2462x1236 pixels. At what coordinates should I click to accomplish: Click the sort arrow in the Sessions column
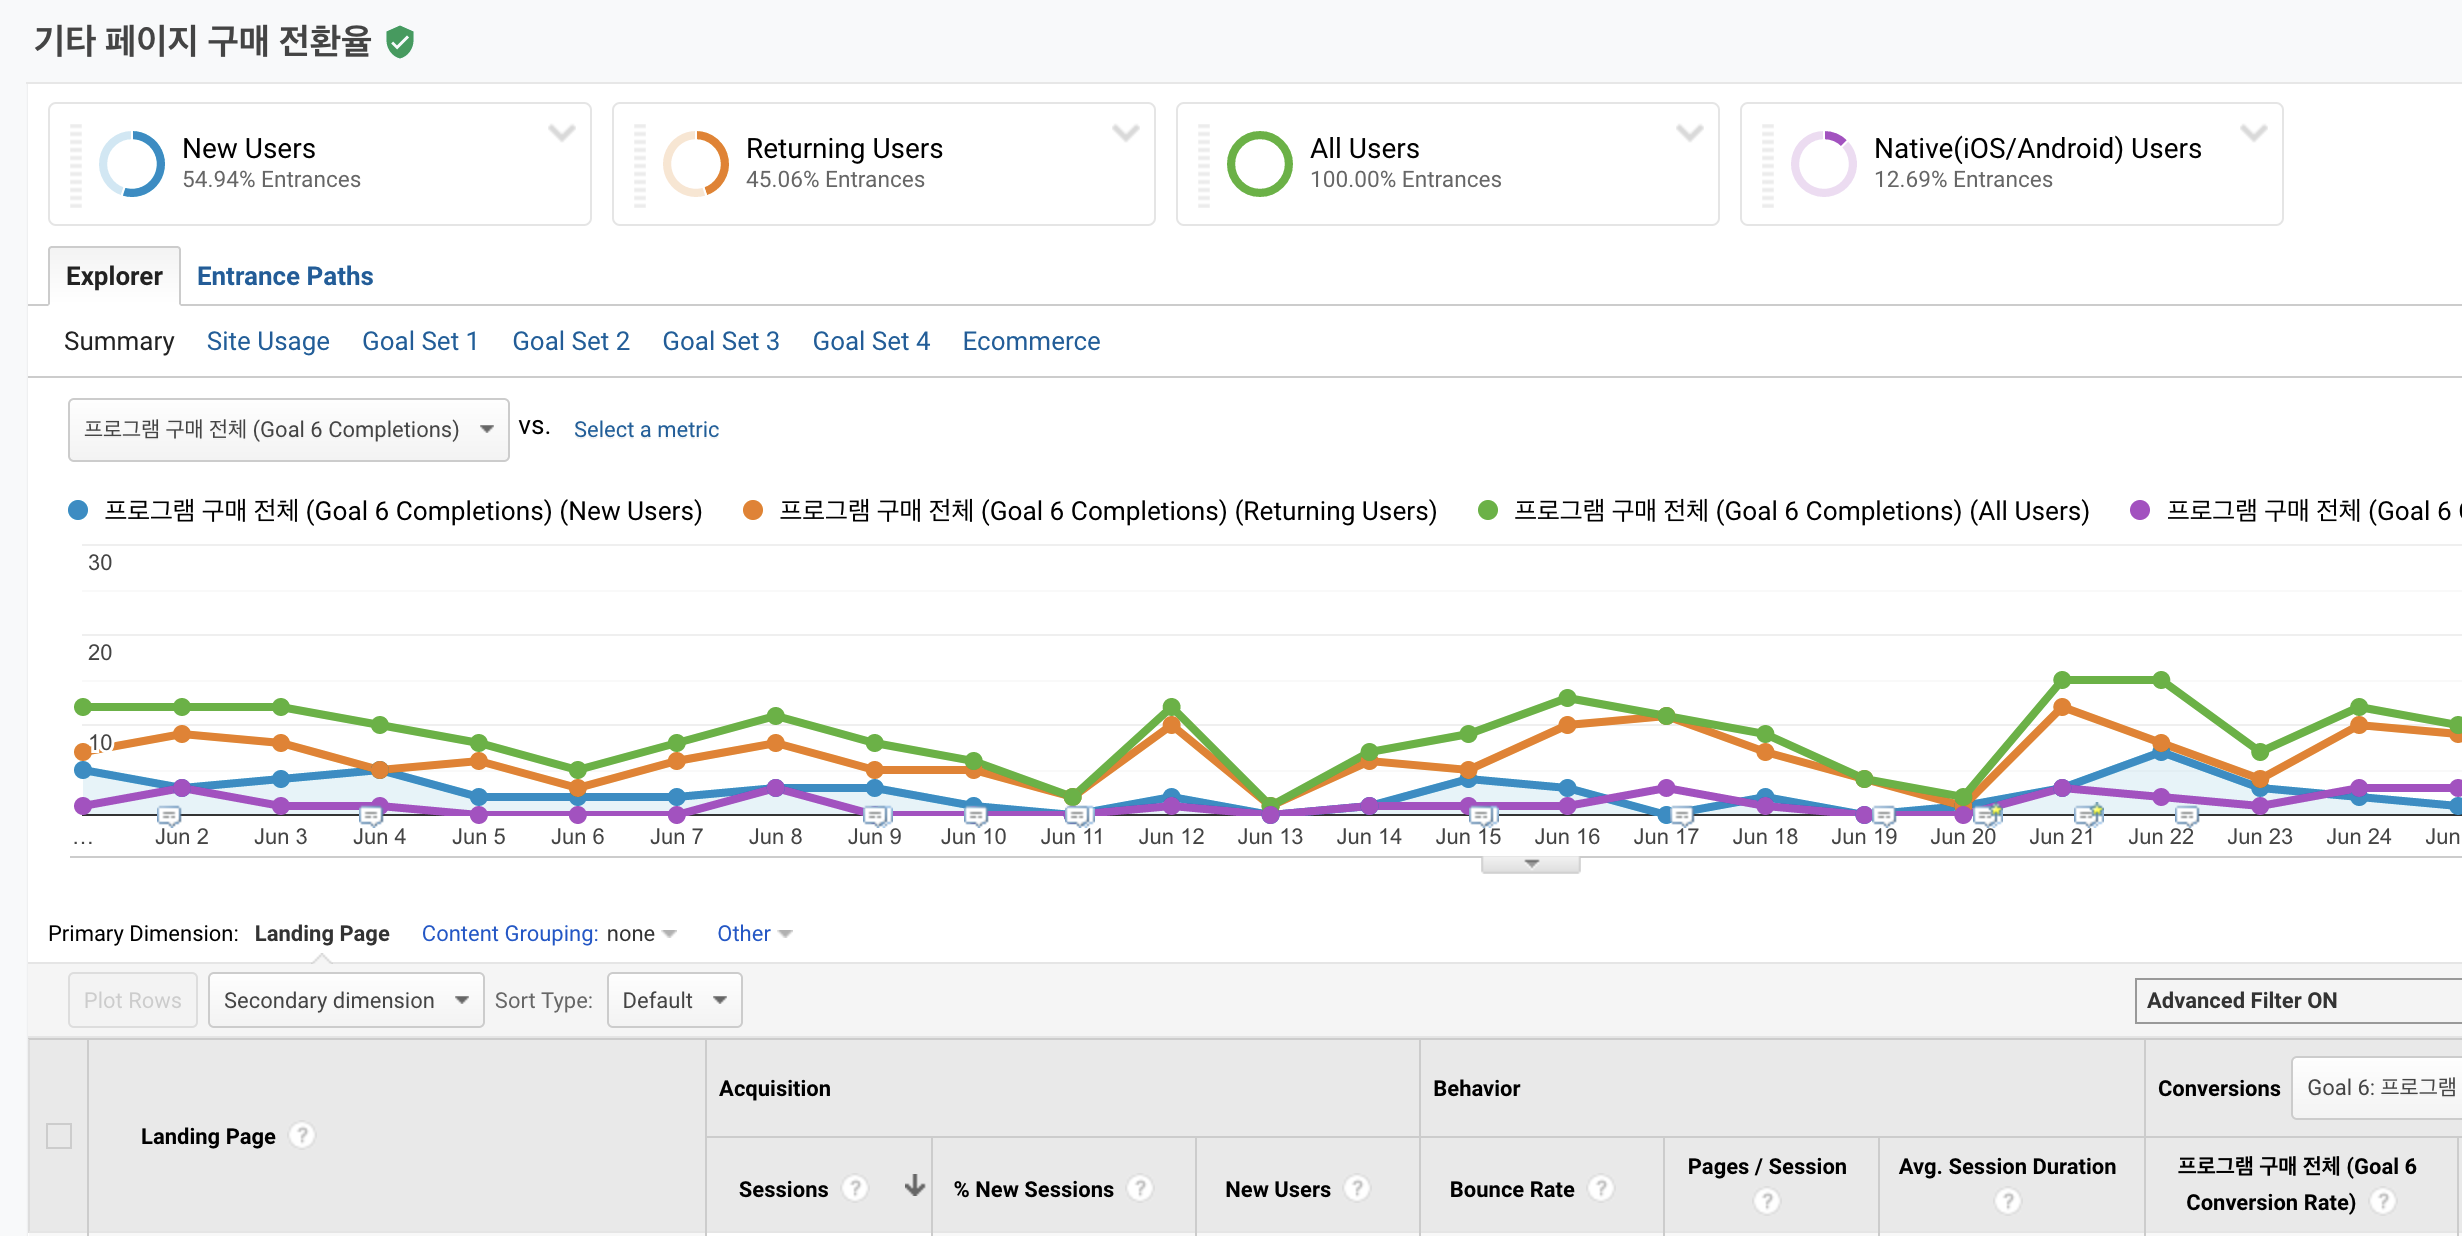click(x=914, y=1186)
